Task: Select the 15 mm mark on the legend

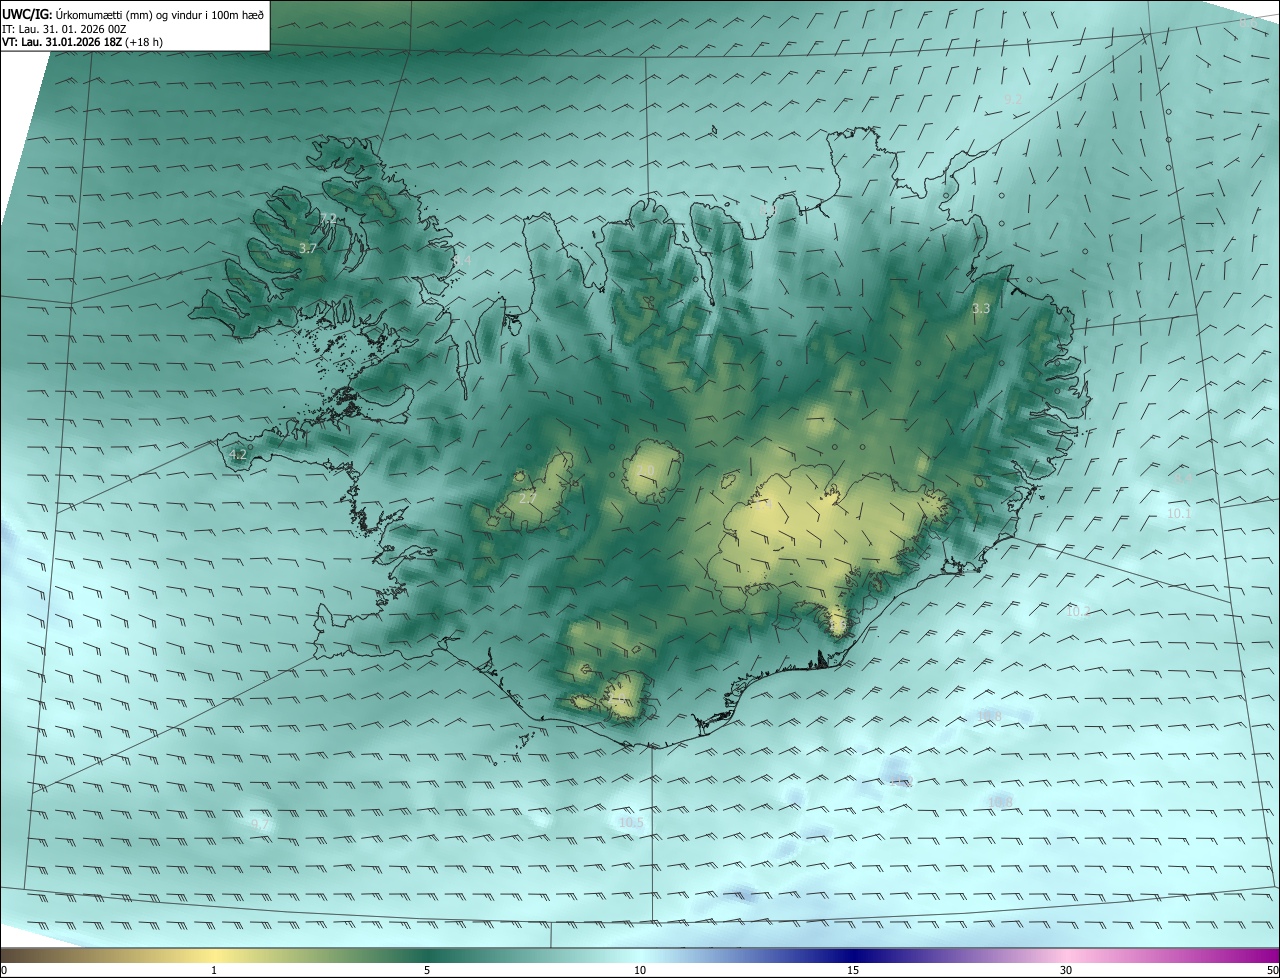Action: pyautogui.click(x=853, y=970)
